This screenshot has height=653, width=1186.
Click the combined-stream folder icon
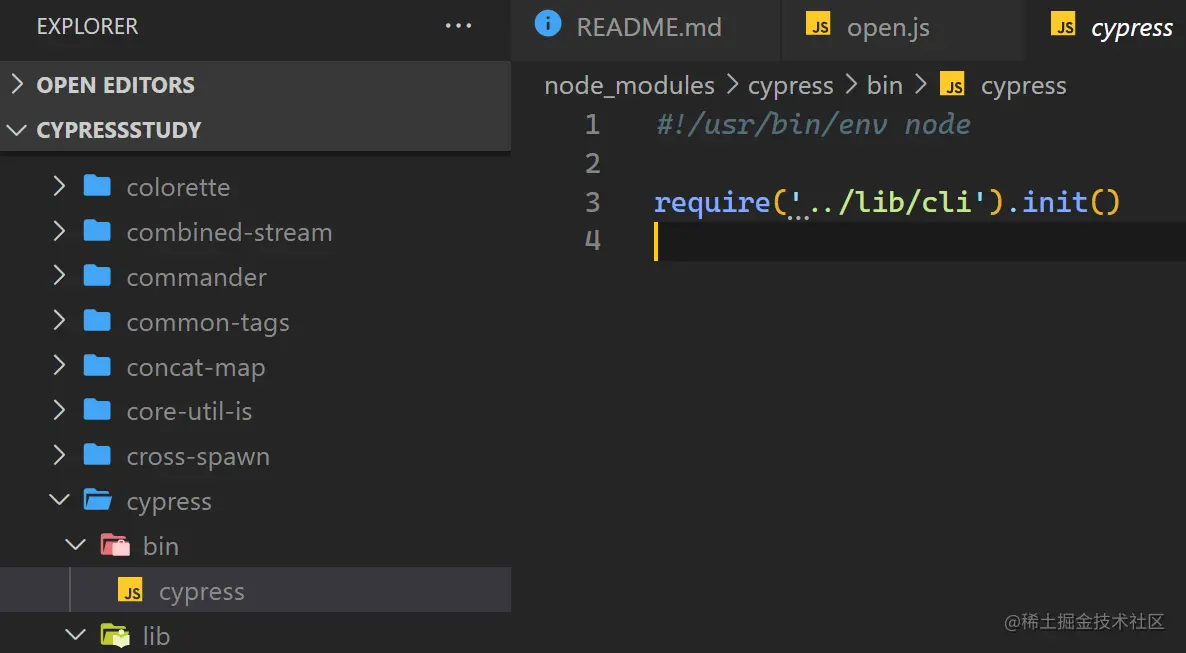97,232
